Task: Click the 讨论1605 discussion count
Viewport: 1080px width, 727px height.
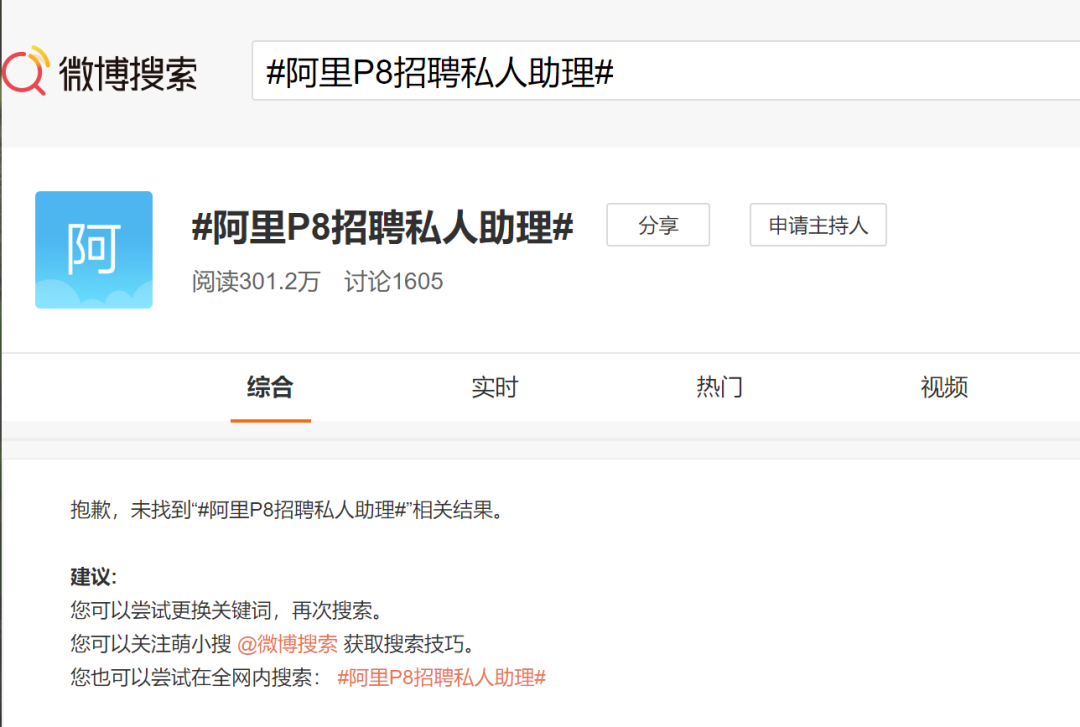Action: [x=393, y=282]
